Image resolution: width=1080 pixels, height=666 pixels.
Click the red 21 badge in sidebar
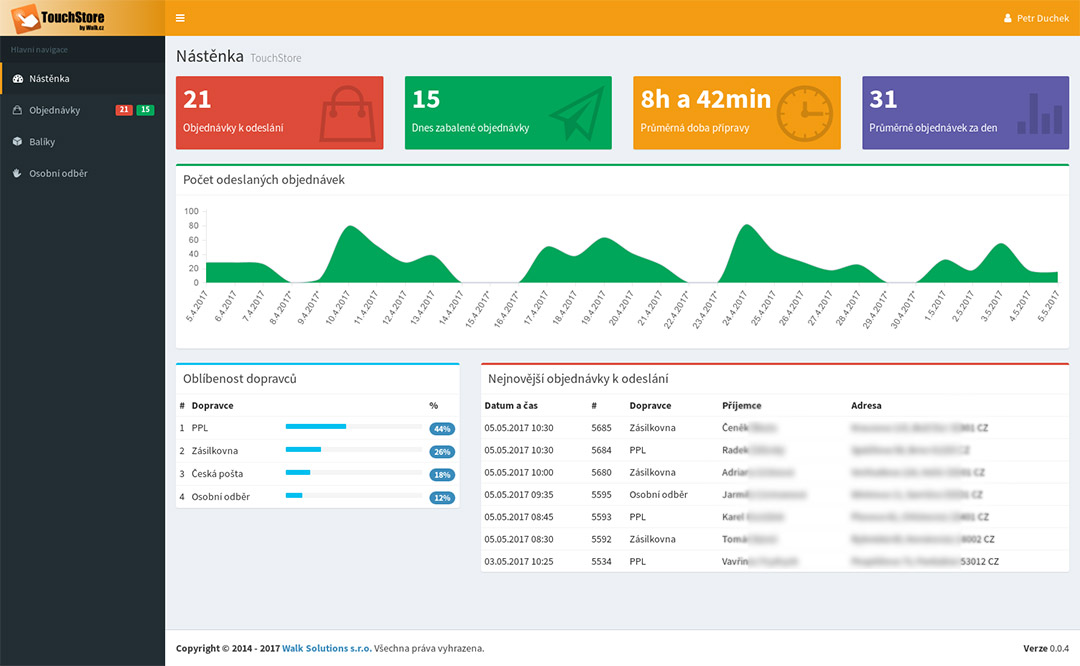pyautogui.click(x=124, y=110)
